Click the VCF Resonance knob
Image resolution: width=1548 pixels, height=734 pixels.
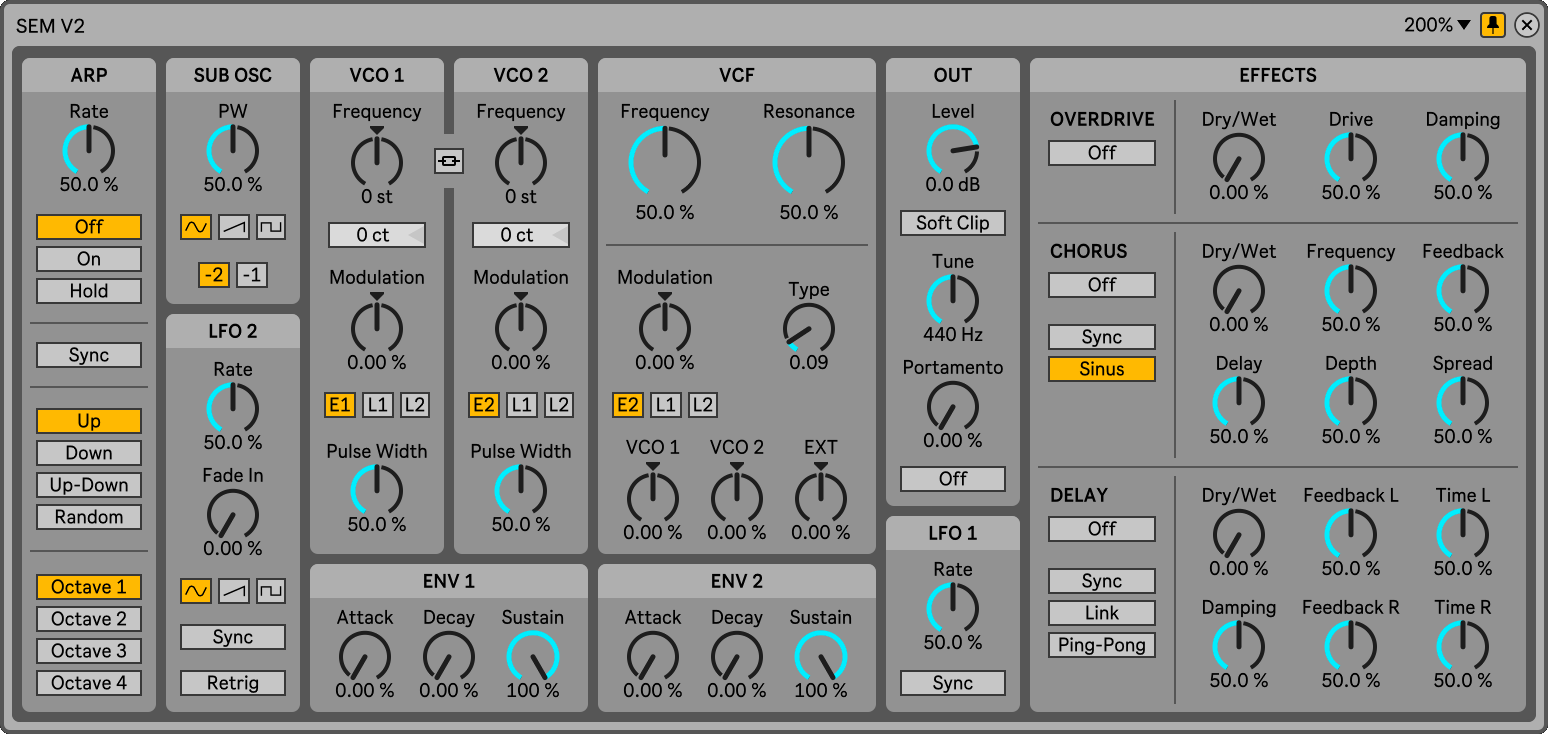click(809, 162)
